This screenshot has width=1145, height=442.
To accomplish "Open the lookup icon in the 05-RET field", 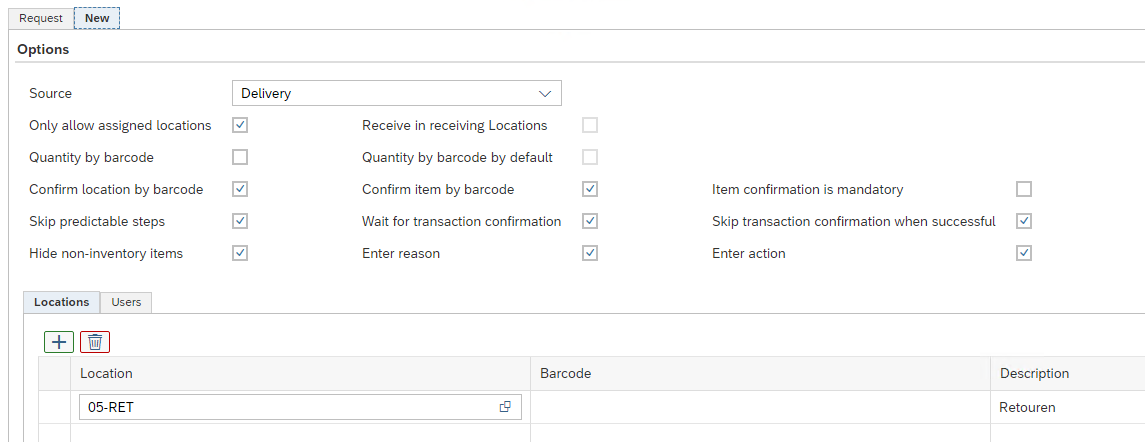I will 505,407.
